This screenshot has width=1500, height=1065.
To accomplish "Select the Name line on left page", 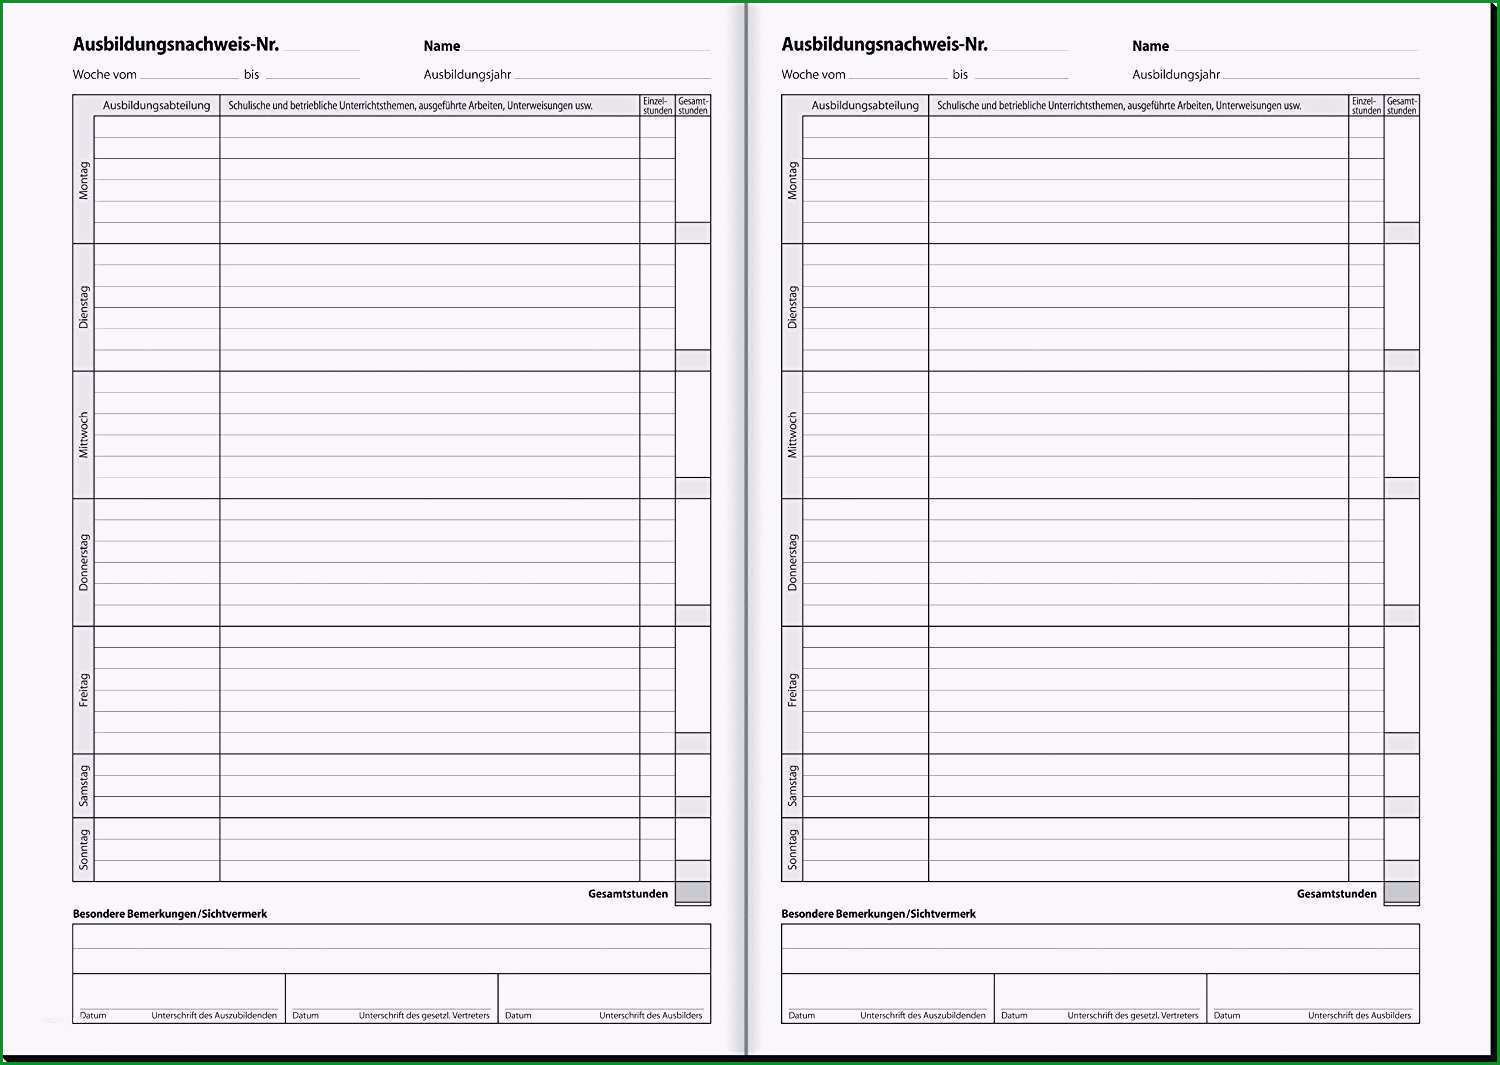I will pyautogui.click(x=587, y=47).
